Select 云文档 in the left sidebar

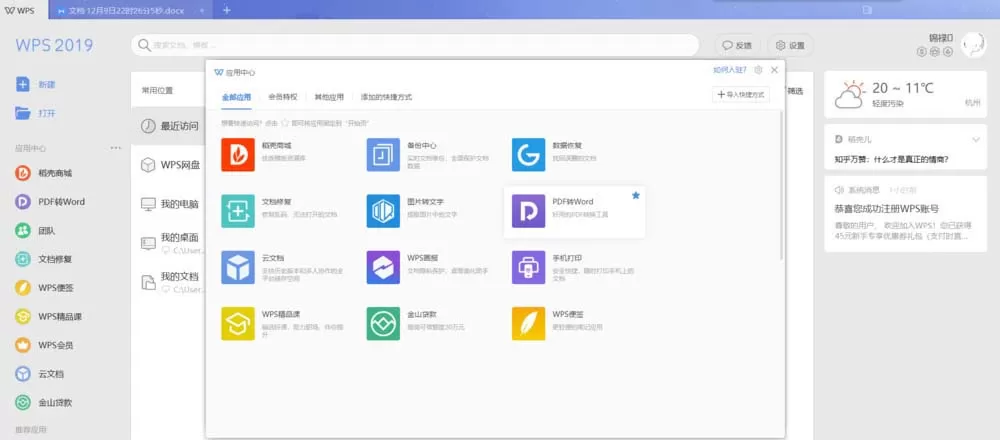(x=40, y=374)
